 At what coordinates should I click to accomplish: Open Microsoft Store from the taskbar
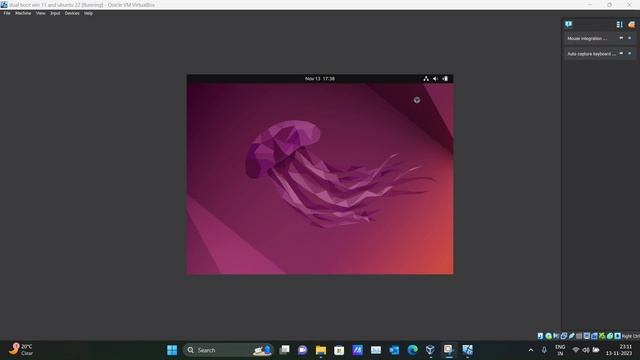[x=339, y=350]
